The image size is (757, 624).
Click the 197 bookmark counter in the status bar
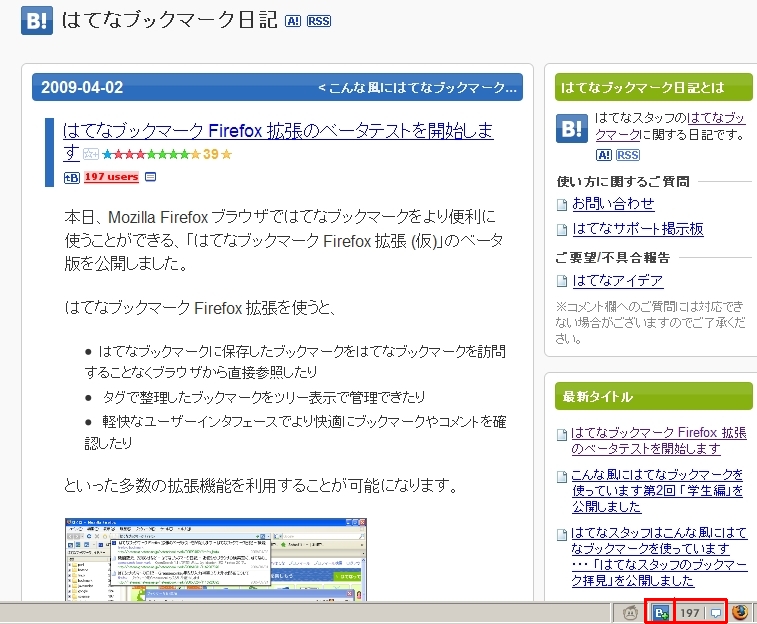point(689,613)
